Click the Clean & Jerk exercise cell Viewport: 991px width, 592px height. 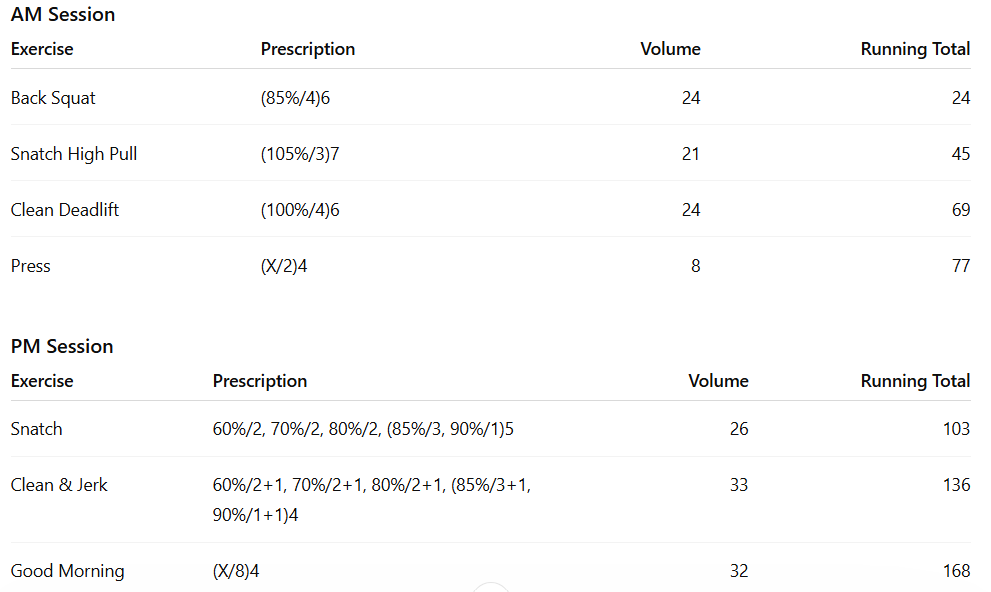coord(59,485)
